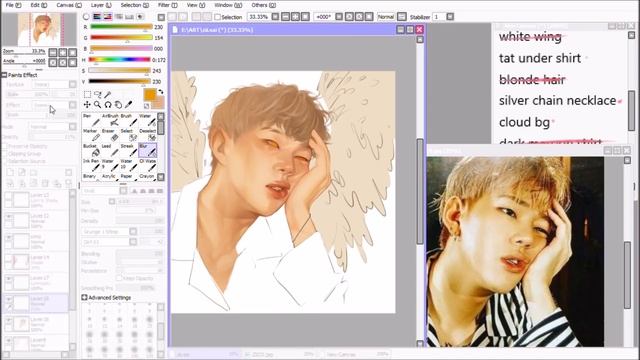
Task: Click the zoom out button under the navigator
Action: pyautogui.click(x=53, y=52)
